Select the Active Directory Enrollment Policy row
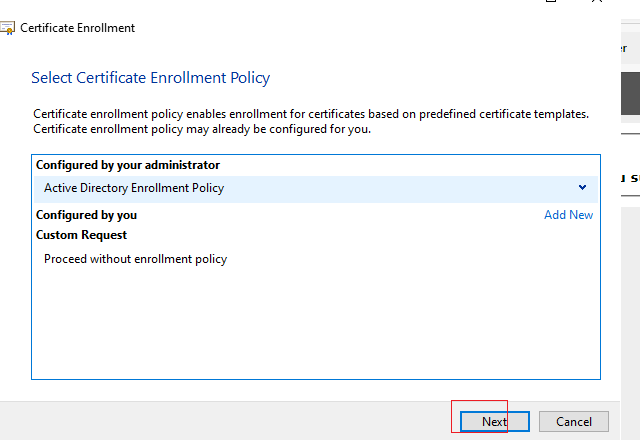This screenshot has width=640, height=440. pyautogui.click(x=316, y=188)
